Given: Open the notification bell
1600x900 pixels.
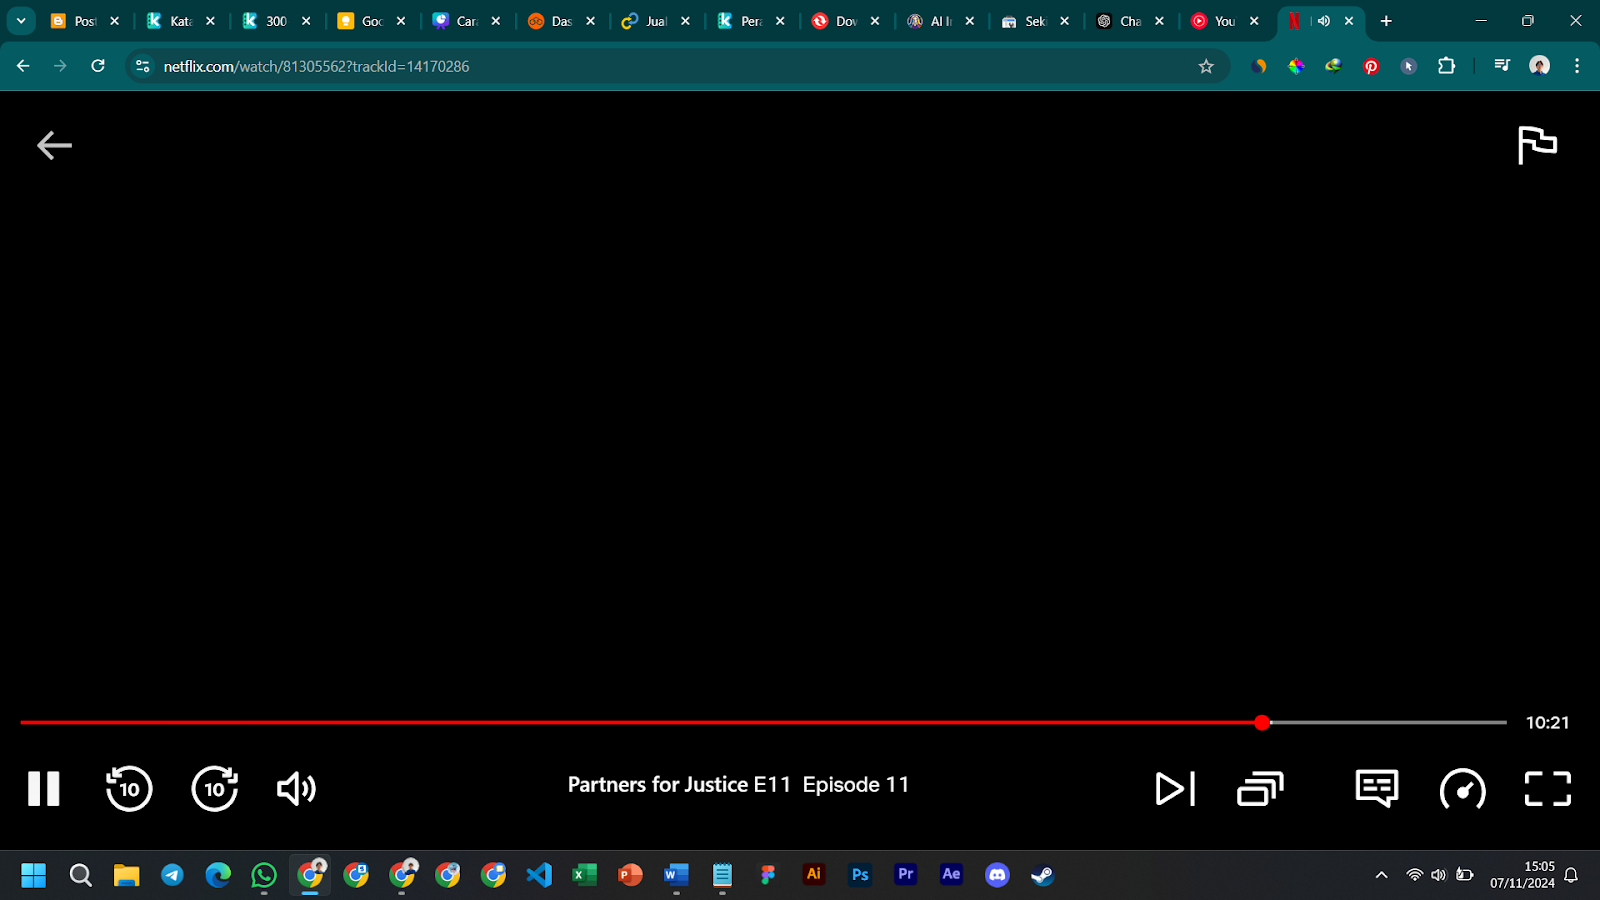Looking at the screenshot, I should [x=1572, y=876].
